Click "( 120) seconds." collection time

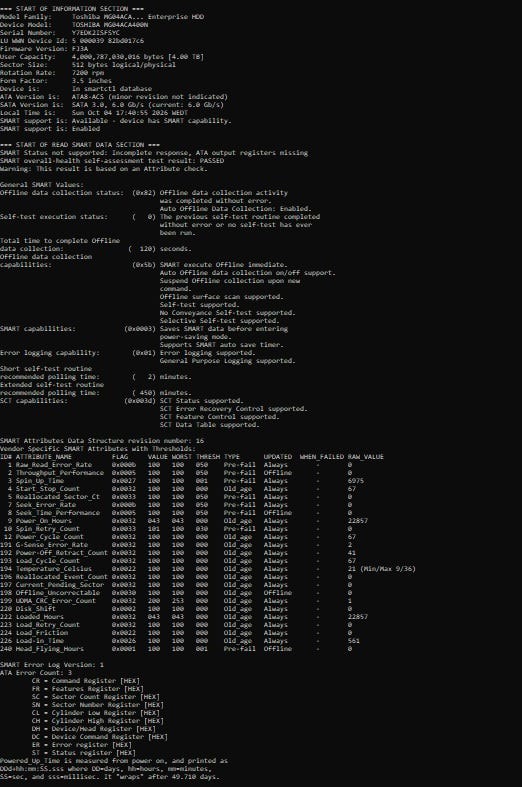pos(160,249)
